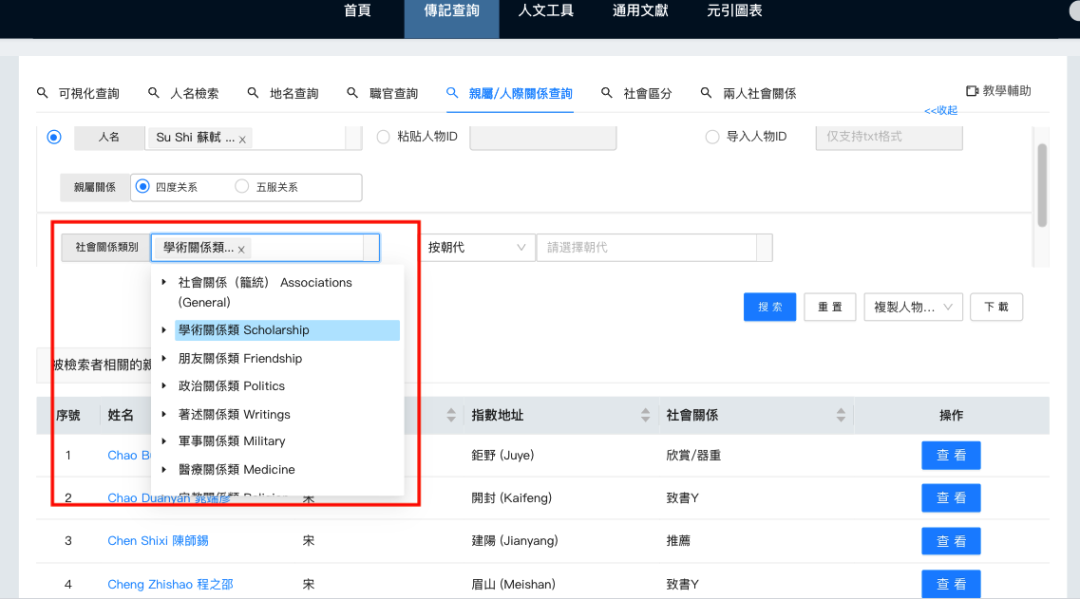Viewport: 1080px width, 599px height.
Task: Click sort arrows on 社會關係 column
Action: [x=842, y=415]
